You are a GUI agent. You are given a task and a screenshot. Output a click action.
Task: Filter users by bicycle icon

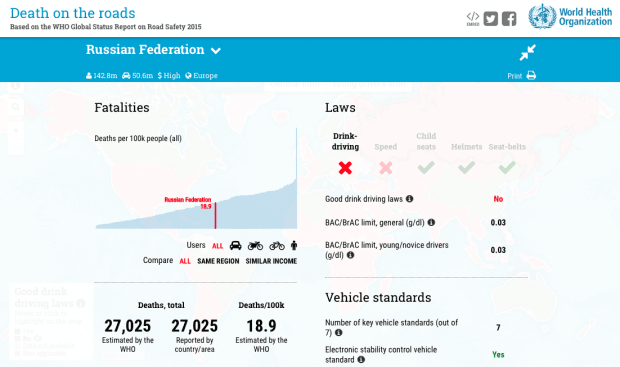[x=277, y=246]
